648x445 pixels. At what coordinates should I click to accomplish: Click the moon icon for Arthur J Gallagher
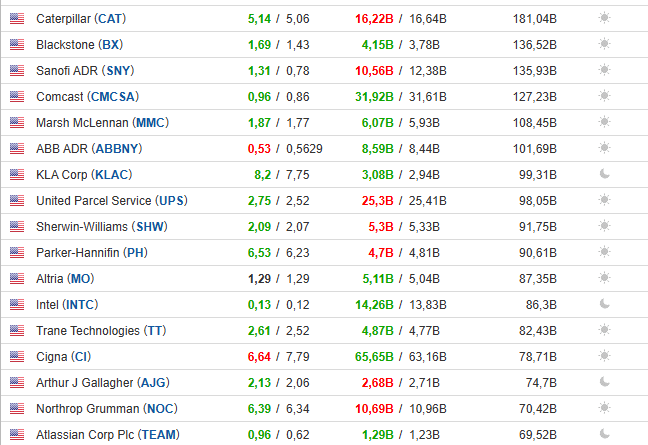(604, 382)
